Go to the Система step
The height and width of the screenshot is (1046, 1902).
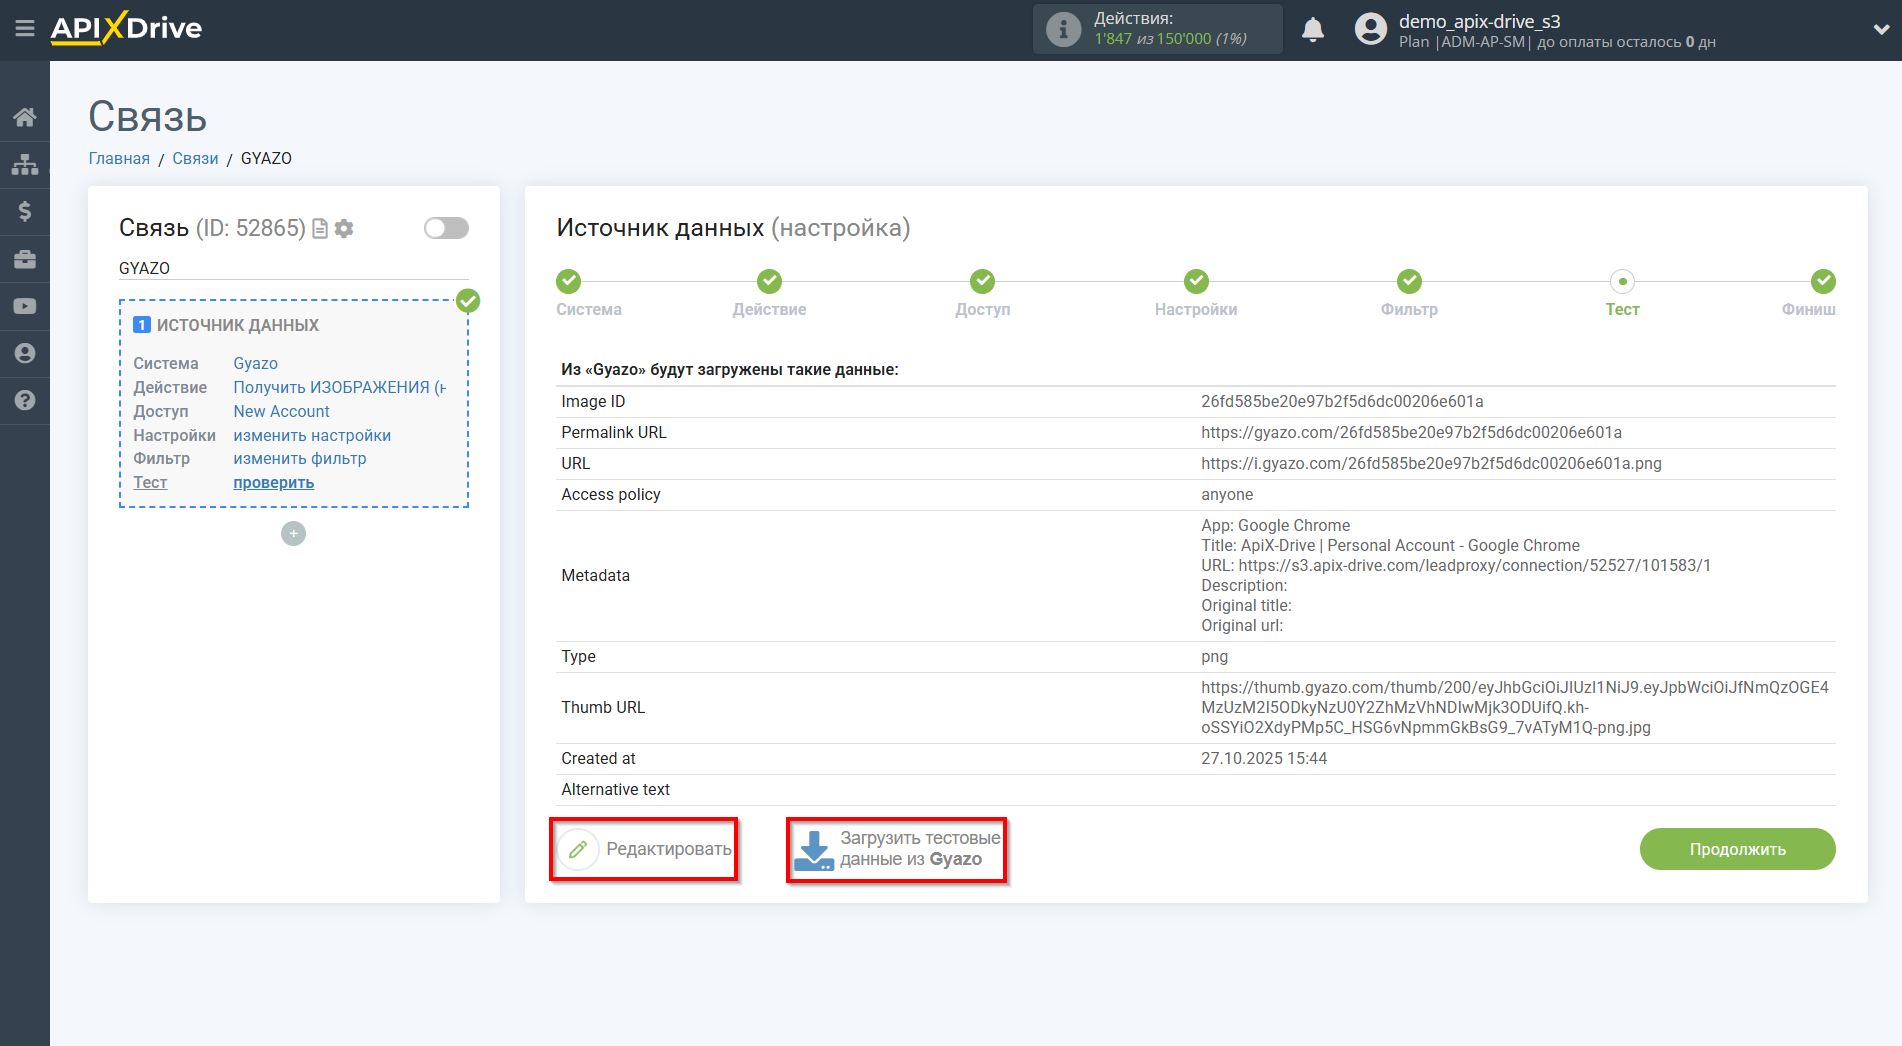point(569,282)
